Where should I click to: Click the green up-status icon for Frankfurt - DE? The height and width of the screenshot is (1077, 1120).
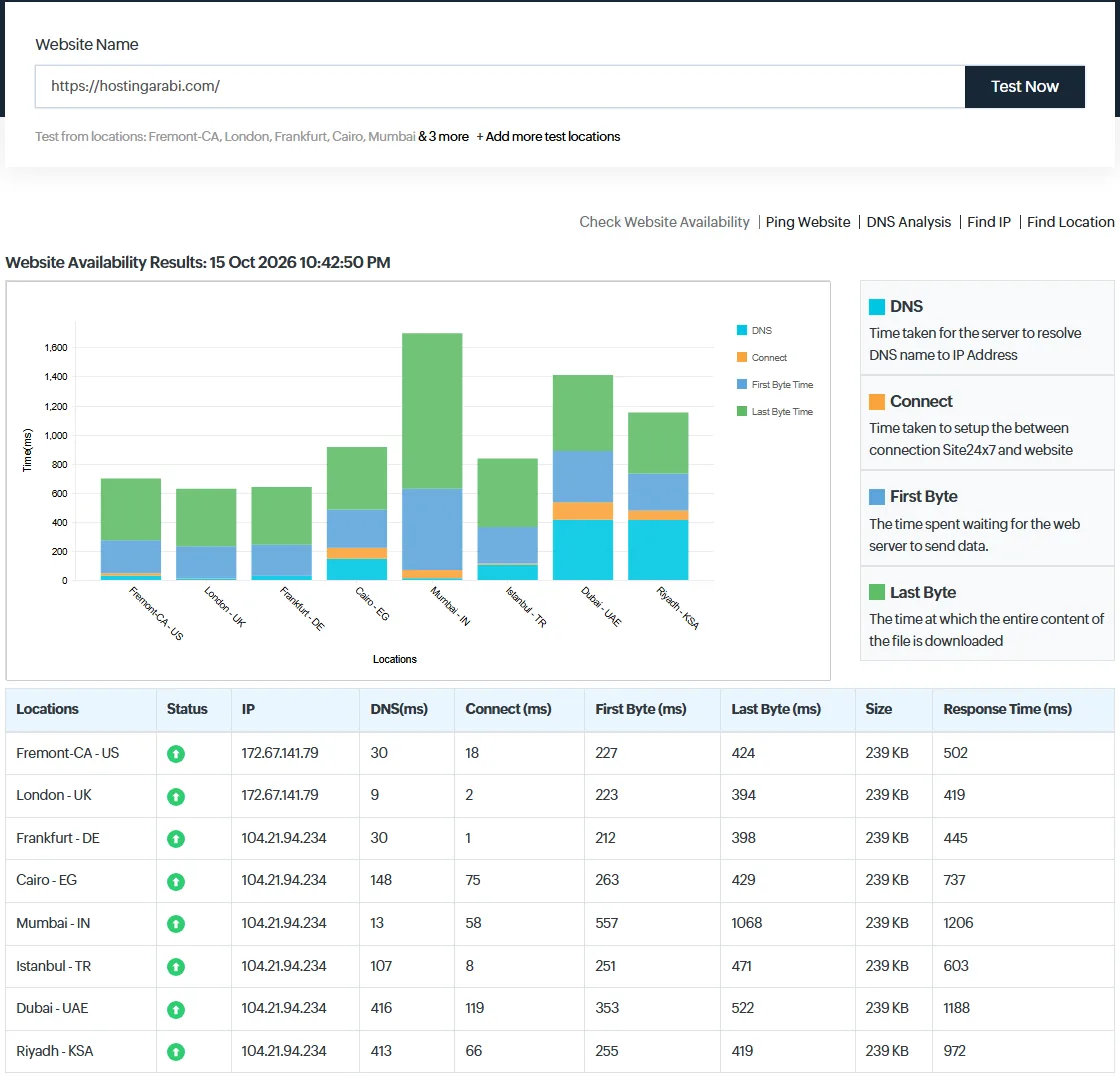(176, 838)
